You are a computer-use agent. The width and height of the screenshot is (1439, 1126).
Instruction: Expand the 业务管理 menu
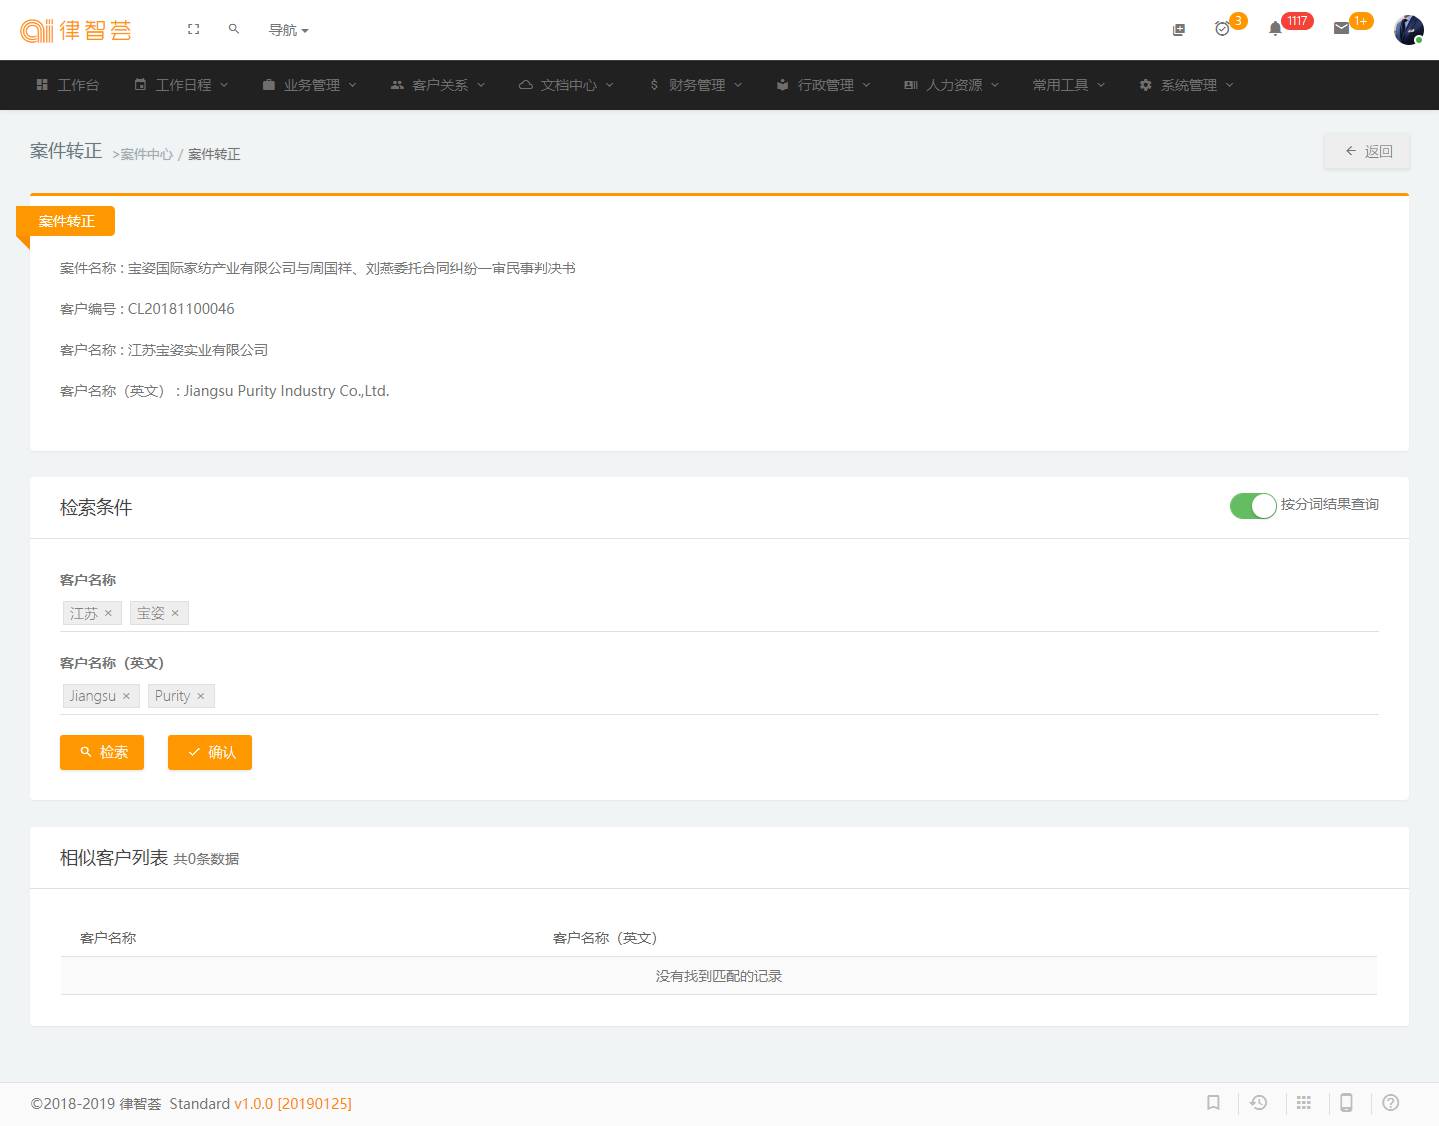coord(310,85)
